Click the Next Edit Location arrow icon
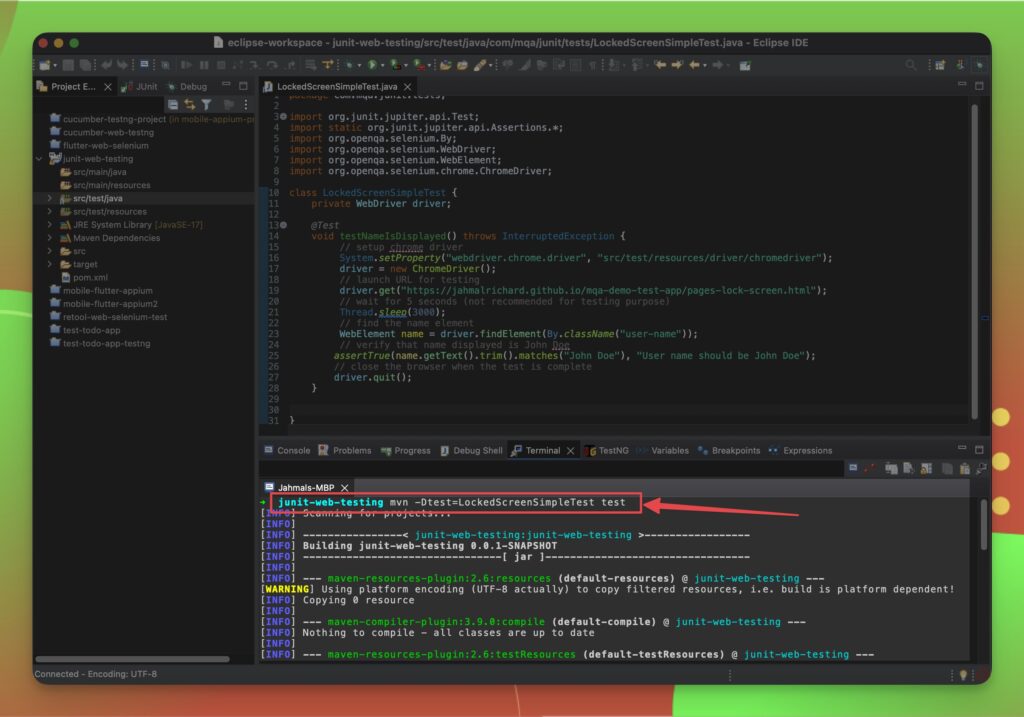The image size is (1024, 717). [677, 65]
